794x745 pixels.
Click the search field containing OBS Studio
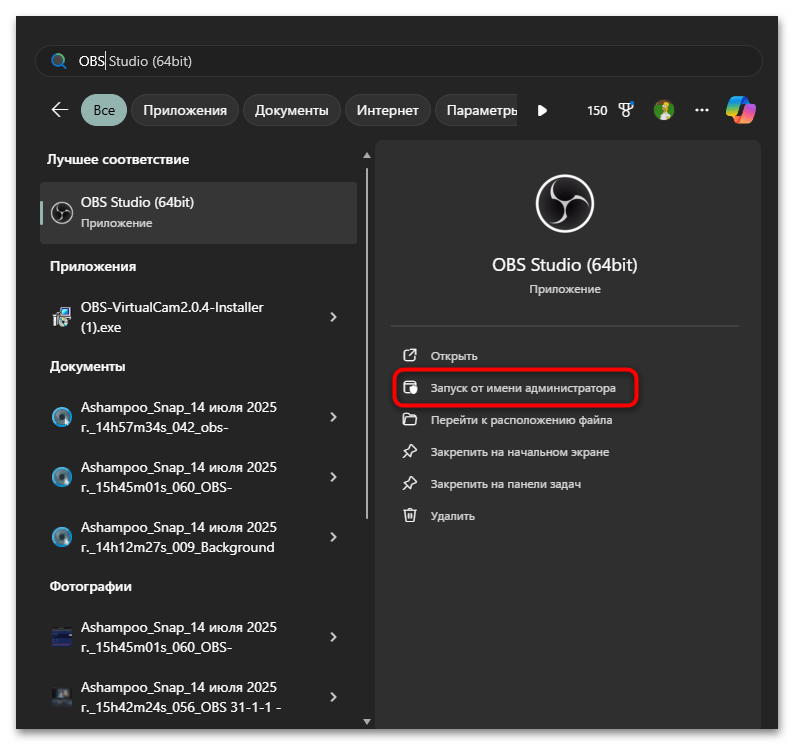(398, 61)
